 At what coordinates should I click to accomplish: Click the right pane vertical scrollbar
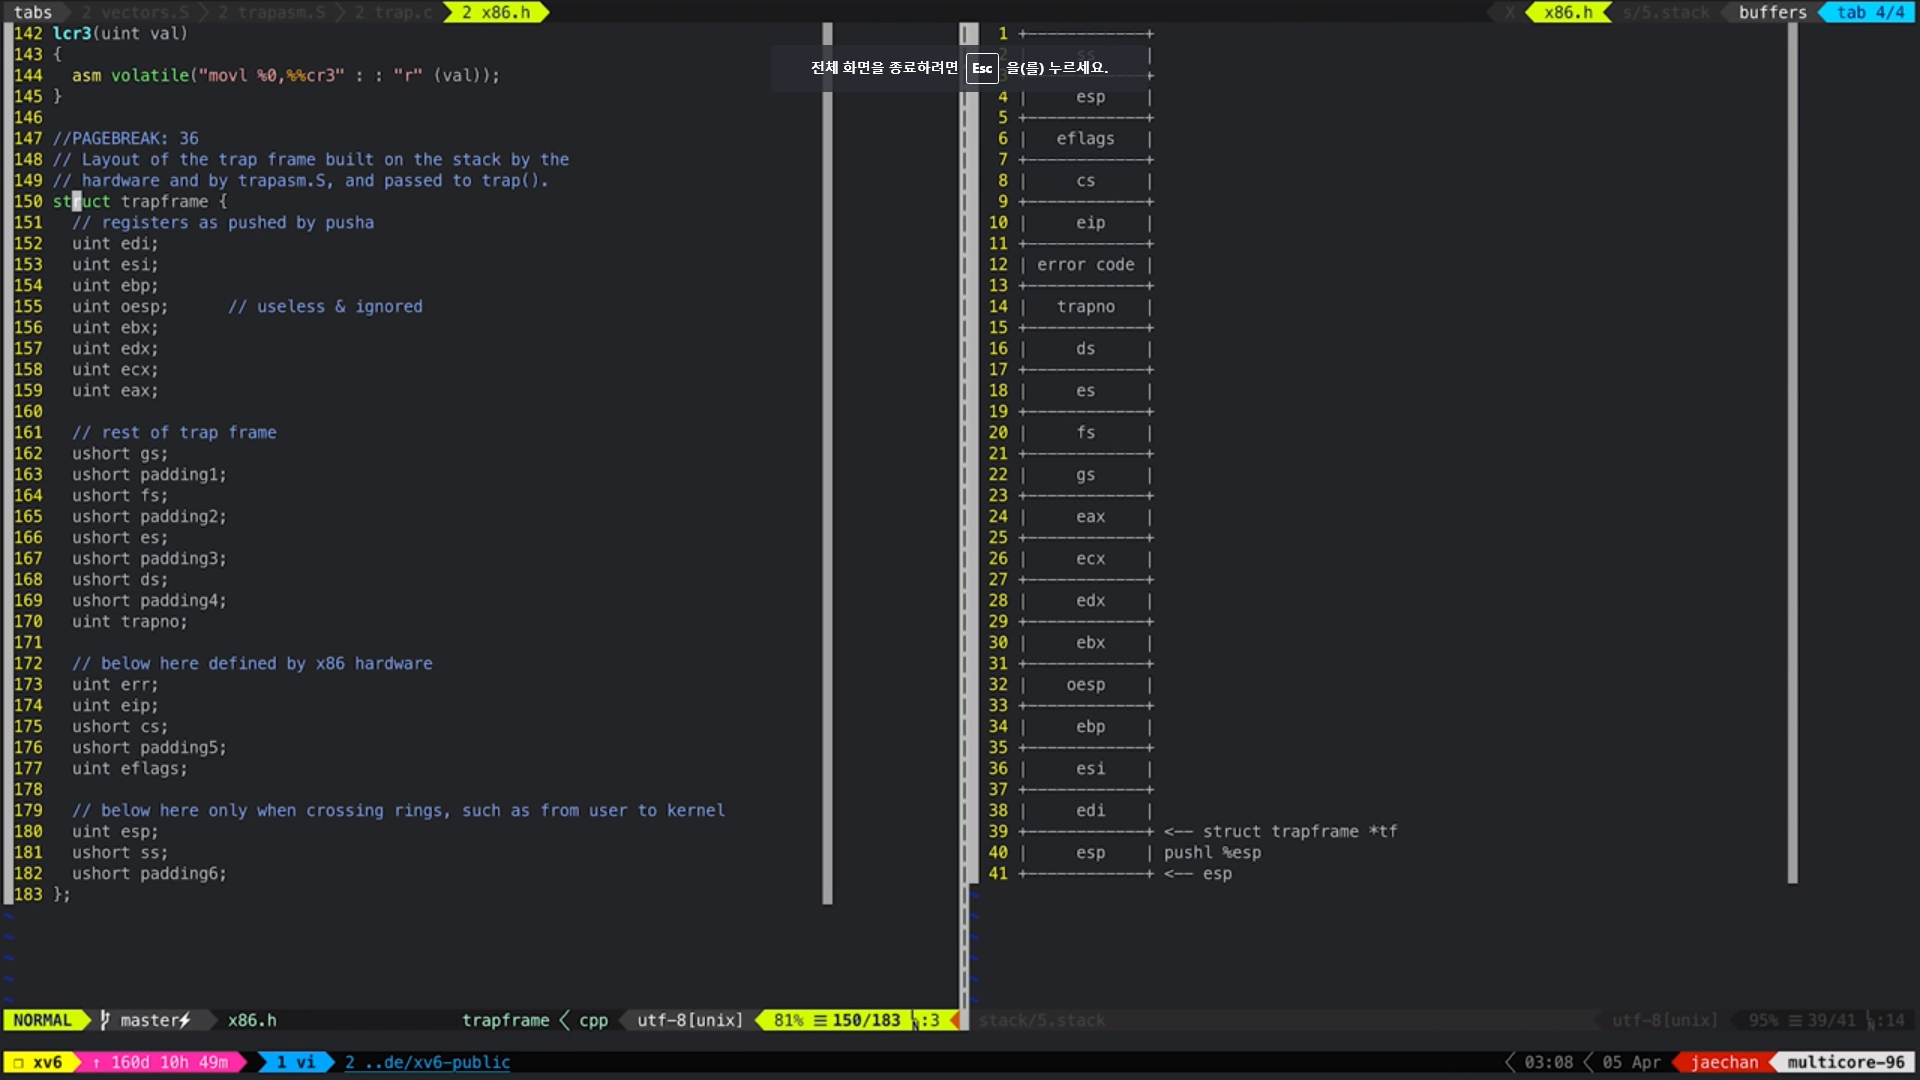pos(1792,450)
